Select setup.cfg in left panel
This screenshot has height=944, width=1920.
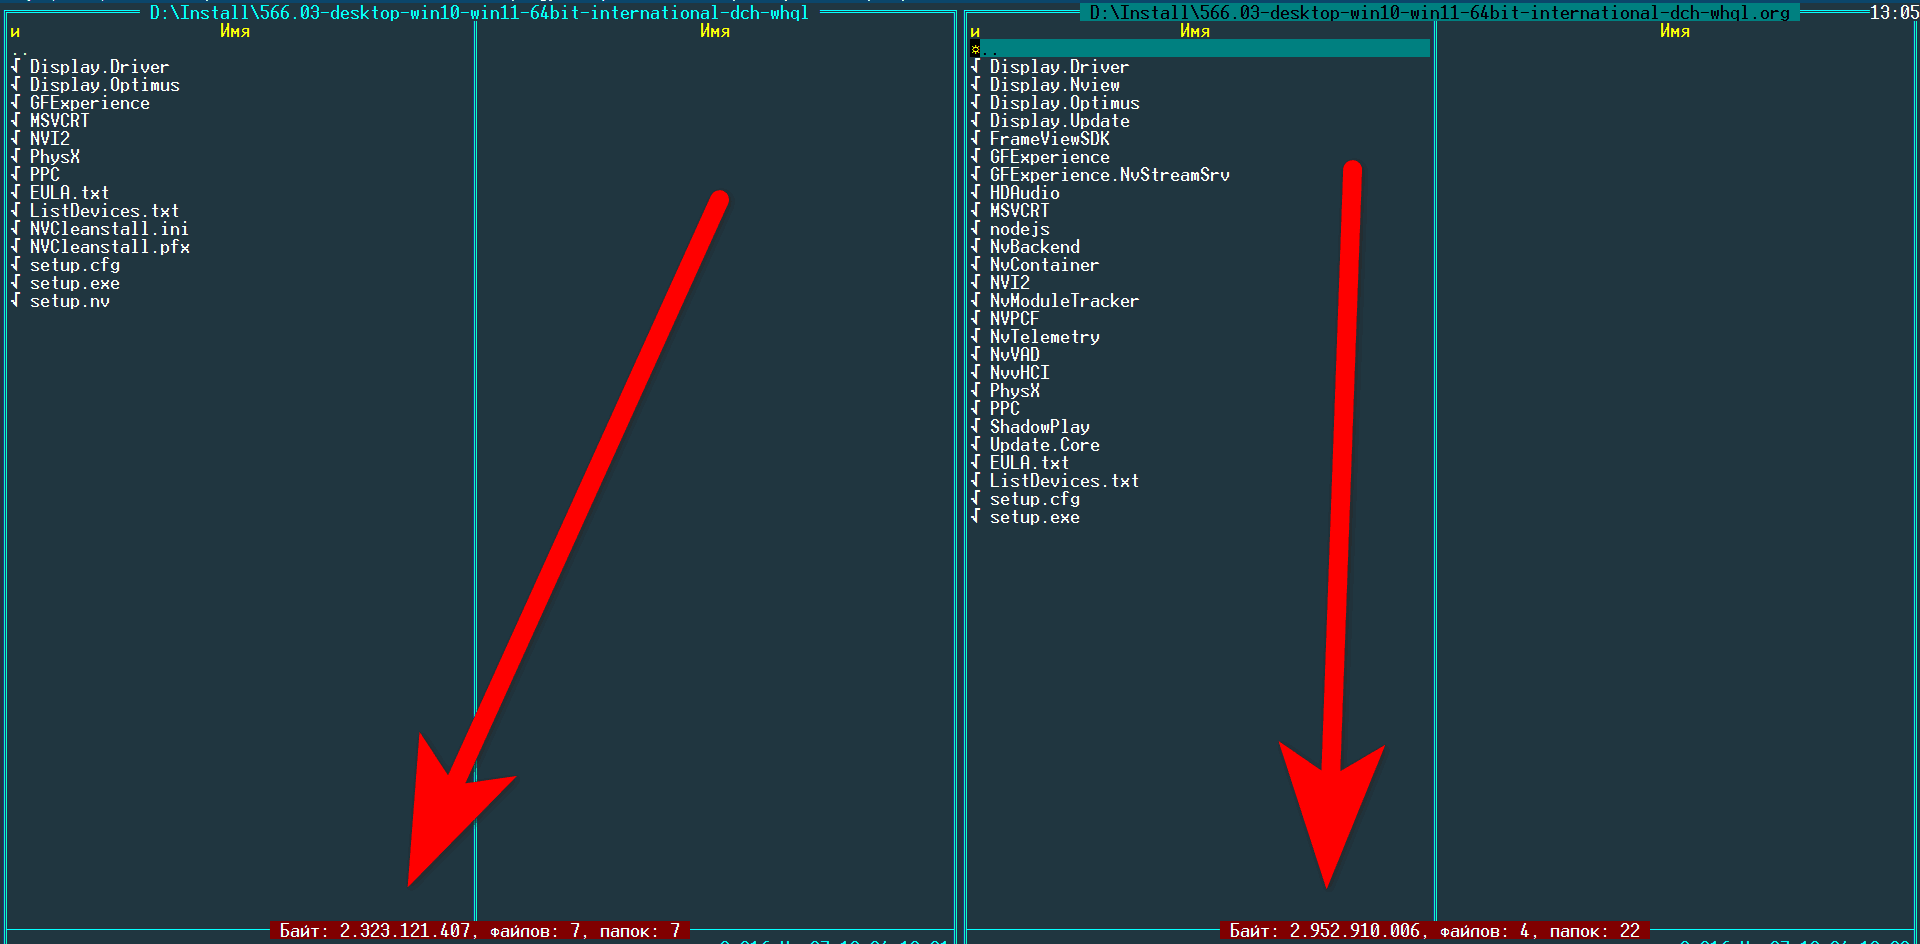(x=74, y=265)
